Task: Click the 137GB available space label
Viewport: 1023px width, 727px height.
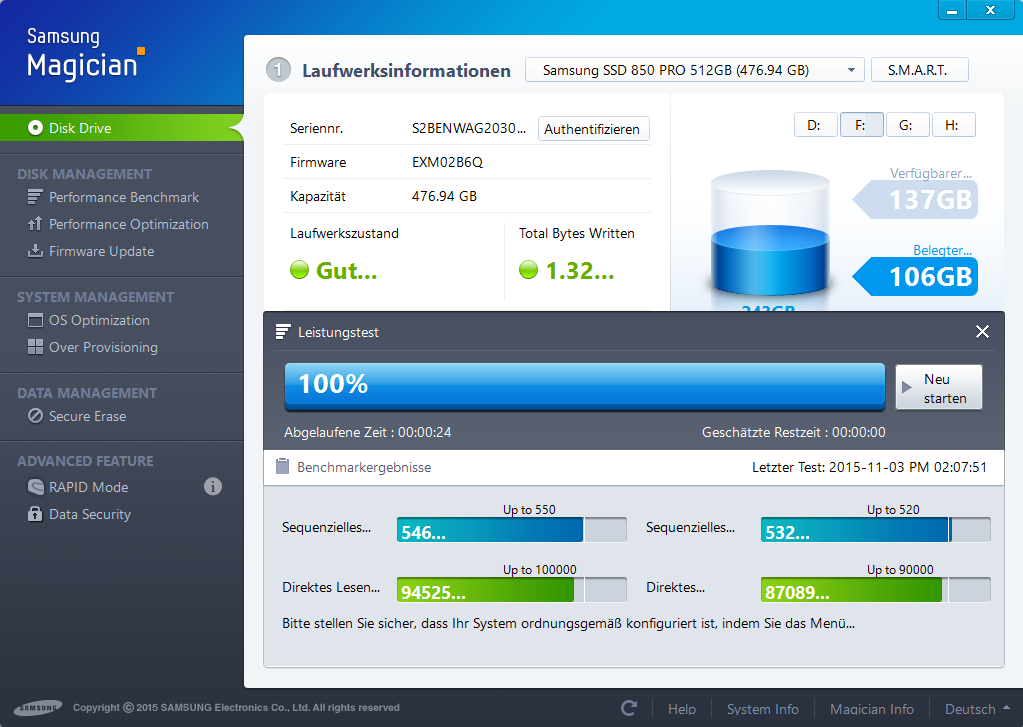Action: (x=915, y=200)
